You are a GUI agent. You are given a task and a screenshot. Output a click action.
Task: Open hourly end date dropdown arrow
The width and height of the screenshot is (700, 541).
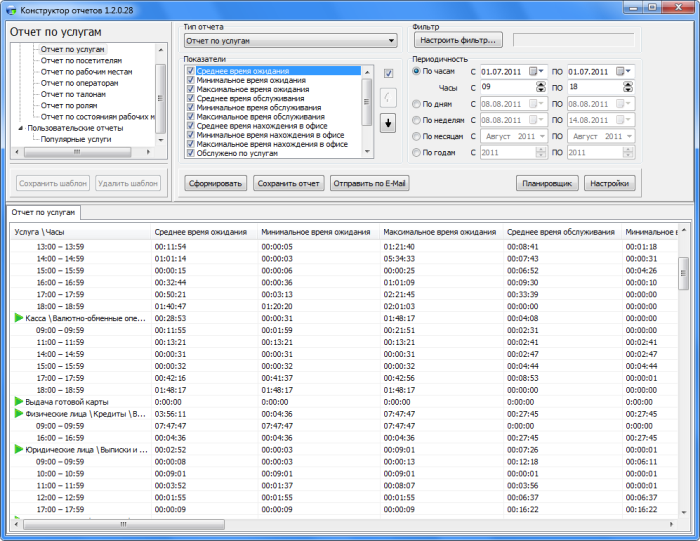coord(628,71)
